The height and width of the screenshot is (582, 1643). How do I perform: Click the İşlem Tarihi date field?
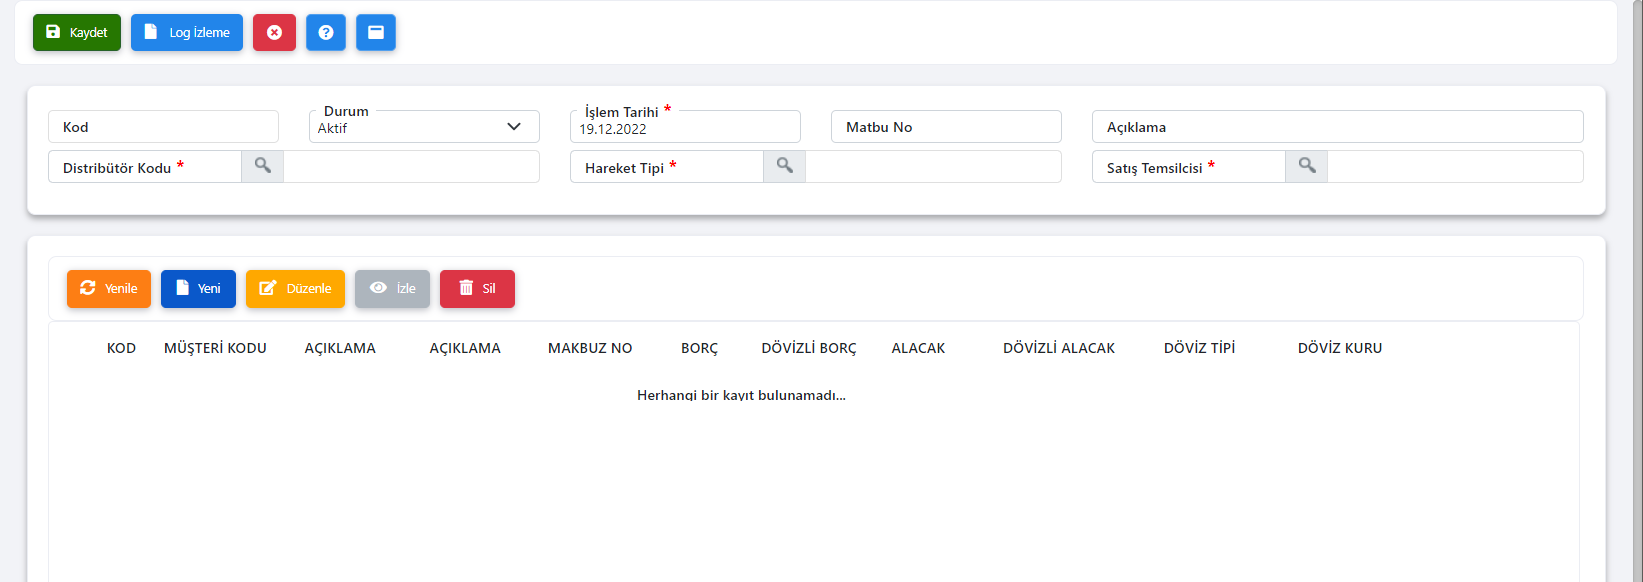(x=685, y=128)
